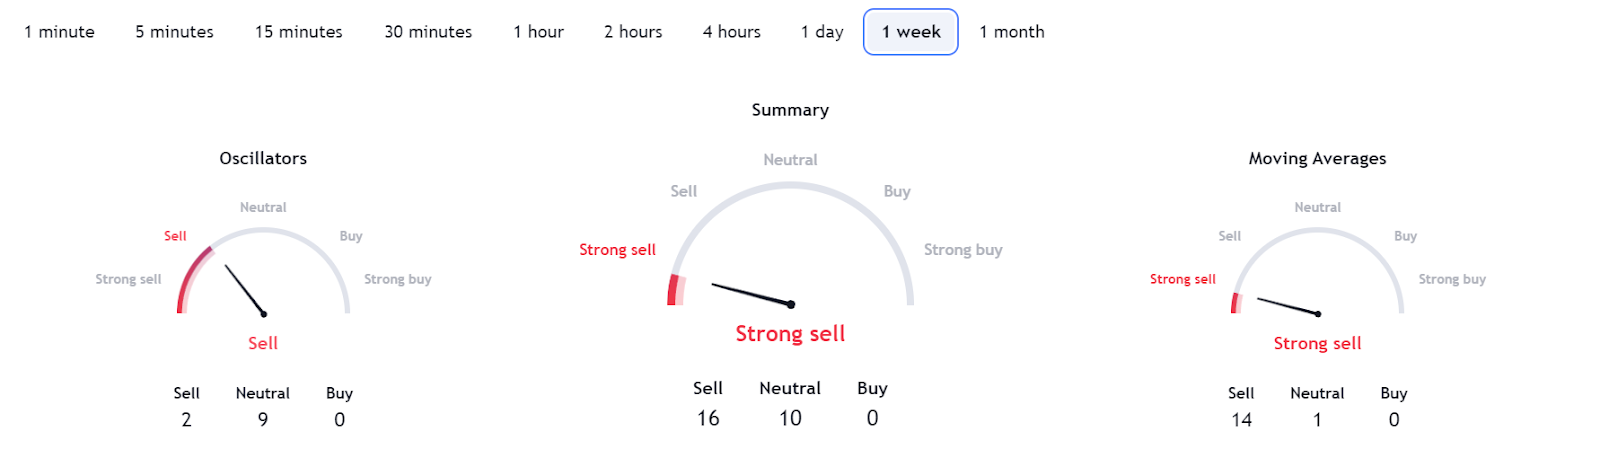The height and width of the screenshot is (449, 1600).
Task: Select 4 hours interval
Action: point(731,32)
